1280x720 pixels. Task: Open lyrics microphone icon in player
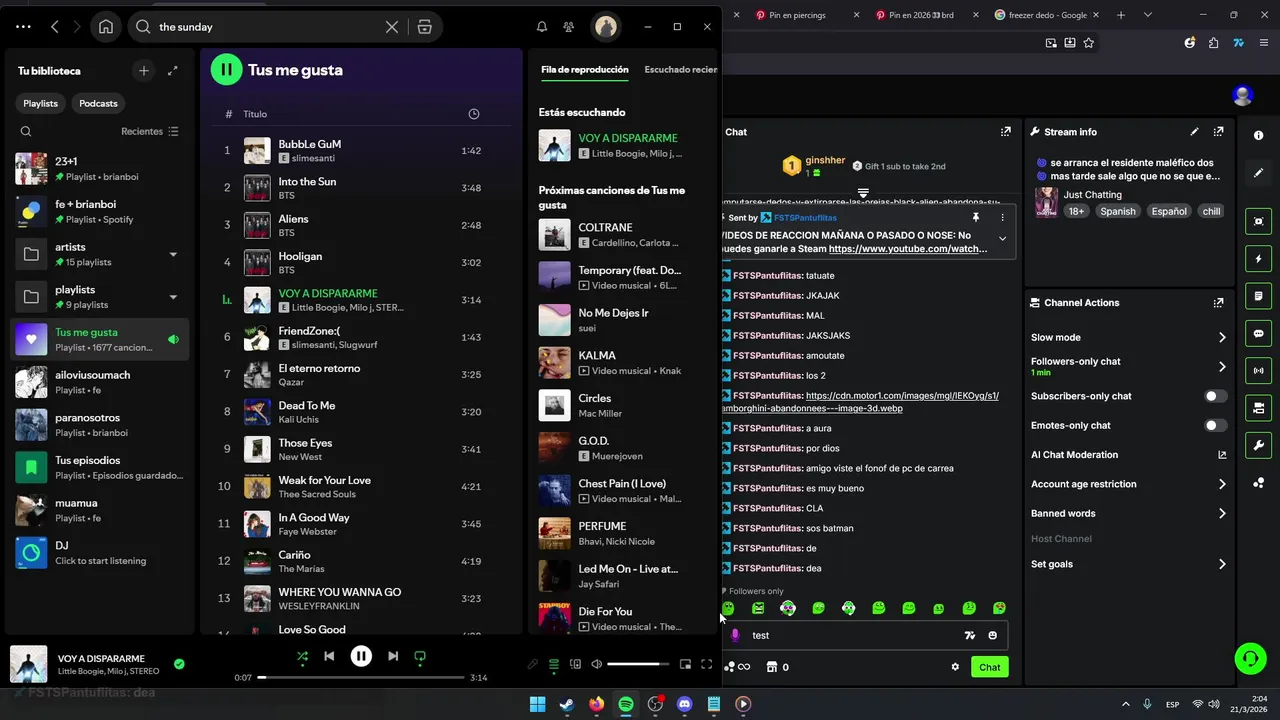click(x=533, y=664)
